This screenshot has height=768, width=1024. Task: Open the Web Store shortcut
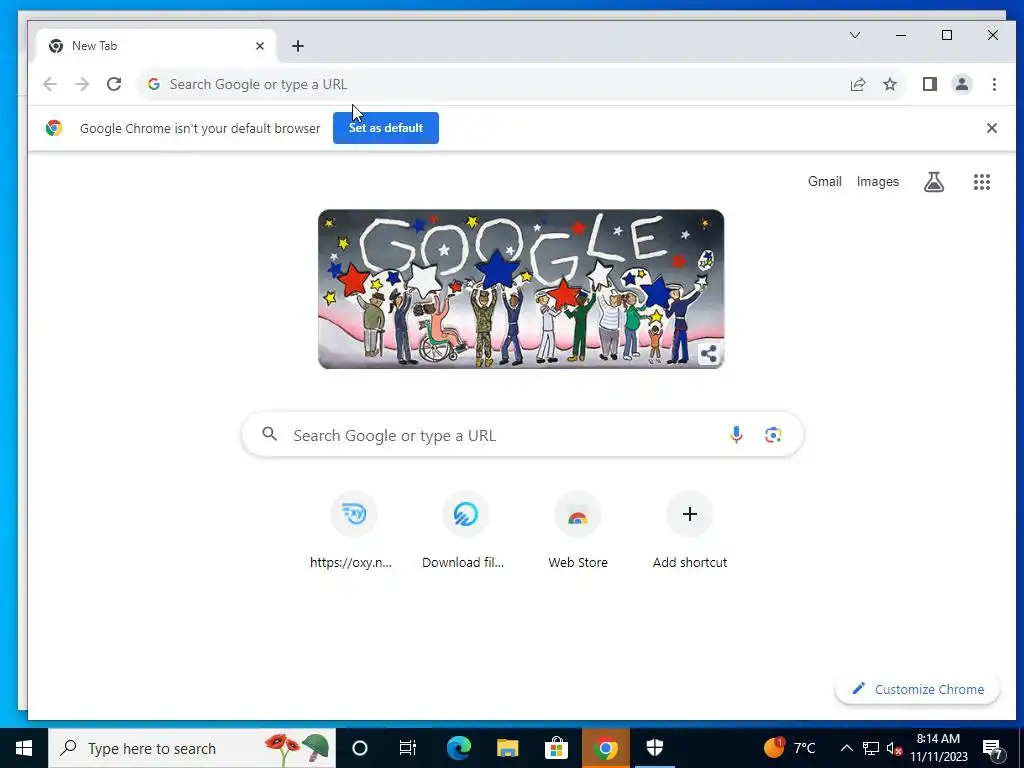[577, 530]
